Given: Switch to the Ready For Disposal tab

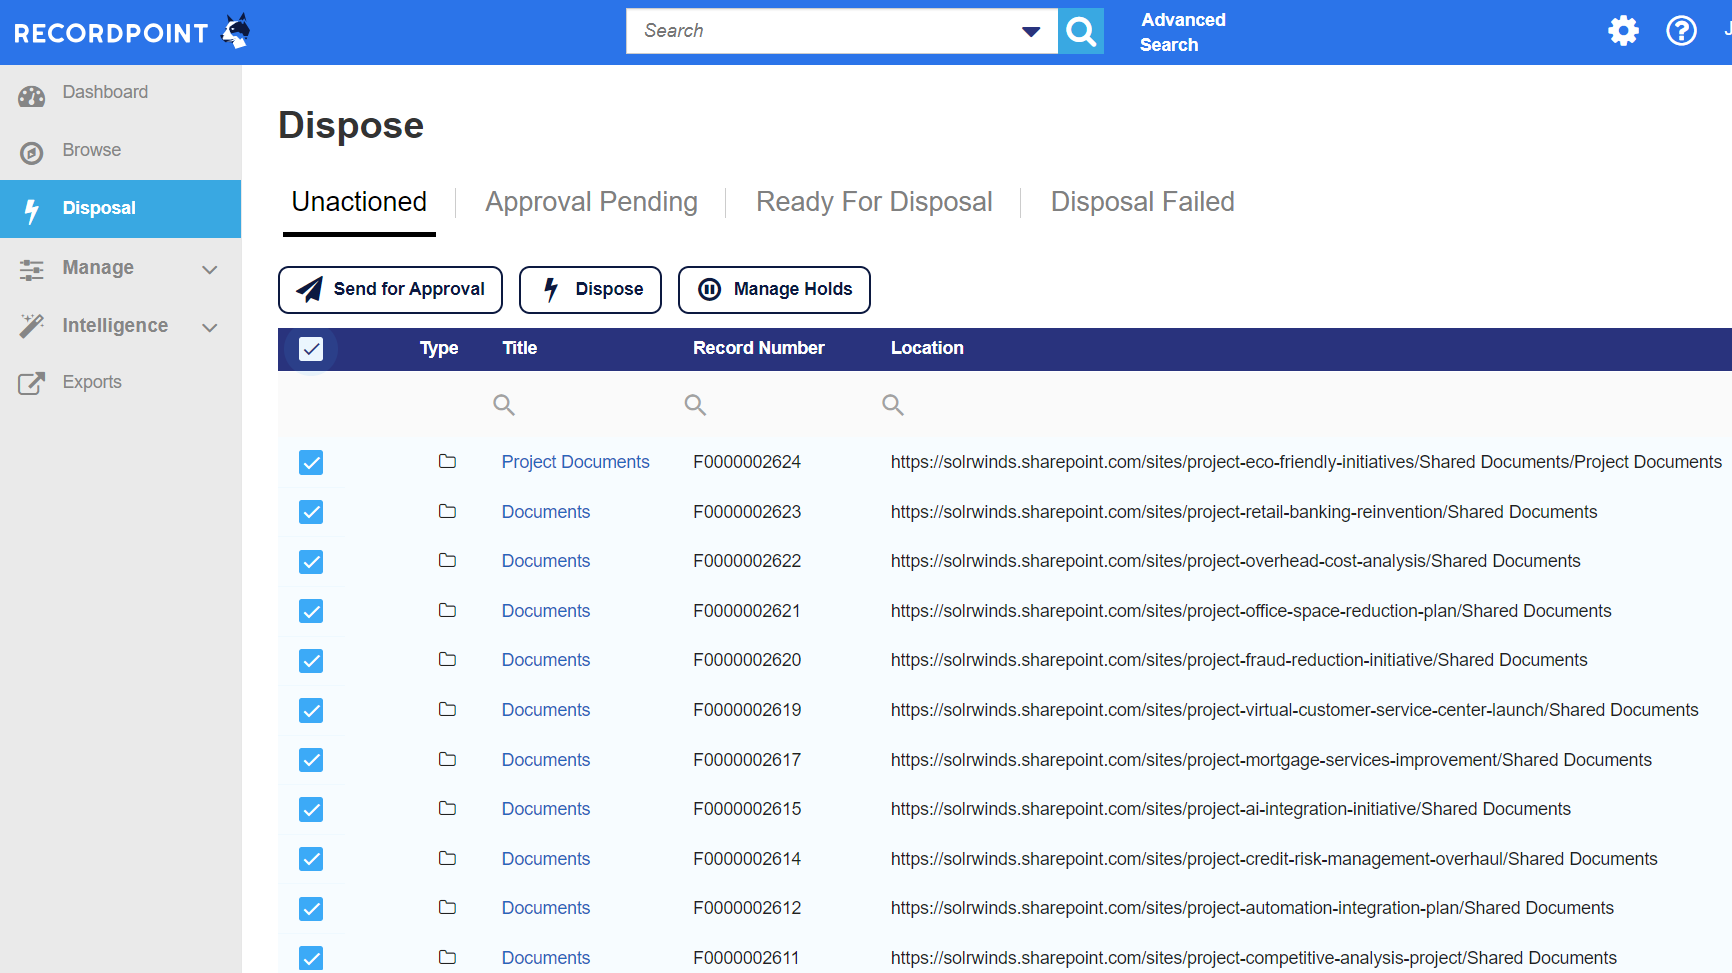Looking at the screenshot, I should [x=874, y=202].
